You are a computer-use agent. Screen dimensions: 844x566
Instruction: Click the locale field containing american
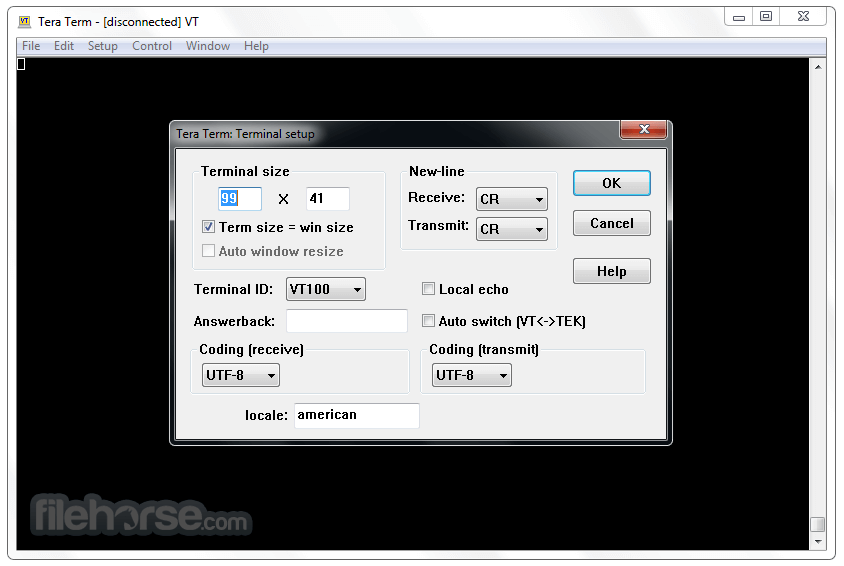pos(357,415)
